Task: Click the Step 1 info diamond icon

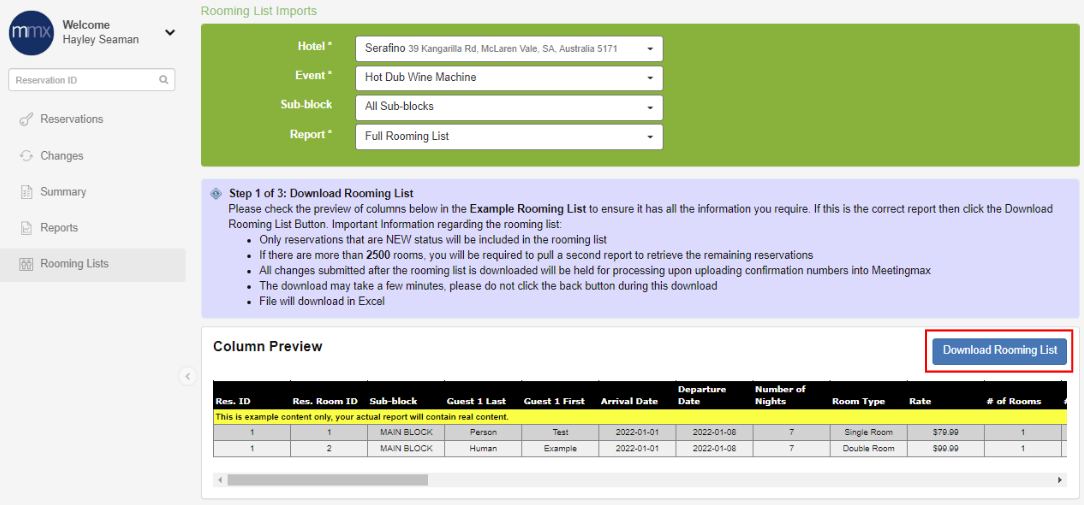Action: pos(216,194)
